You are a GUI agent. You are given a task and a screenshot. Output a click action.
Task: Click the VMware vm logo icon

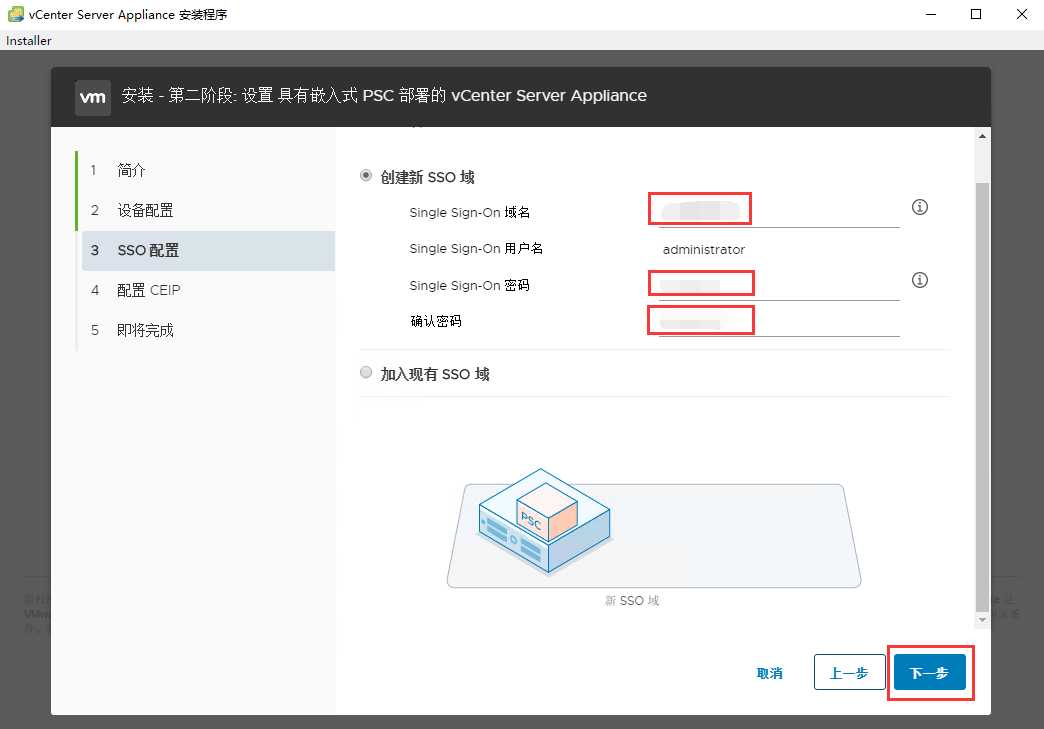(93, 97)
